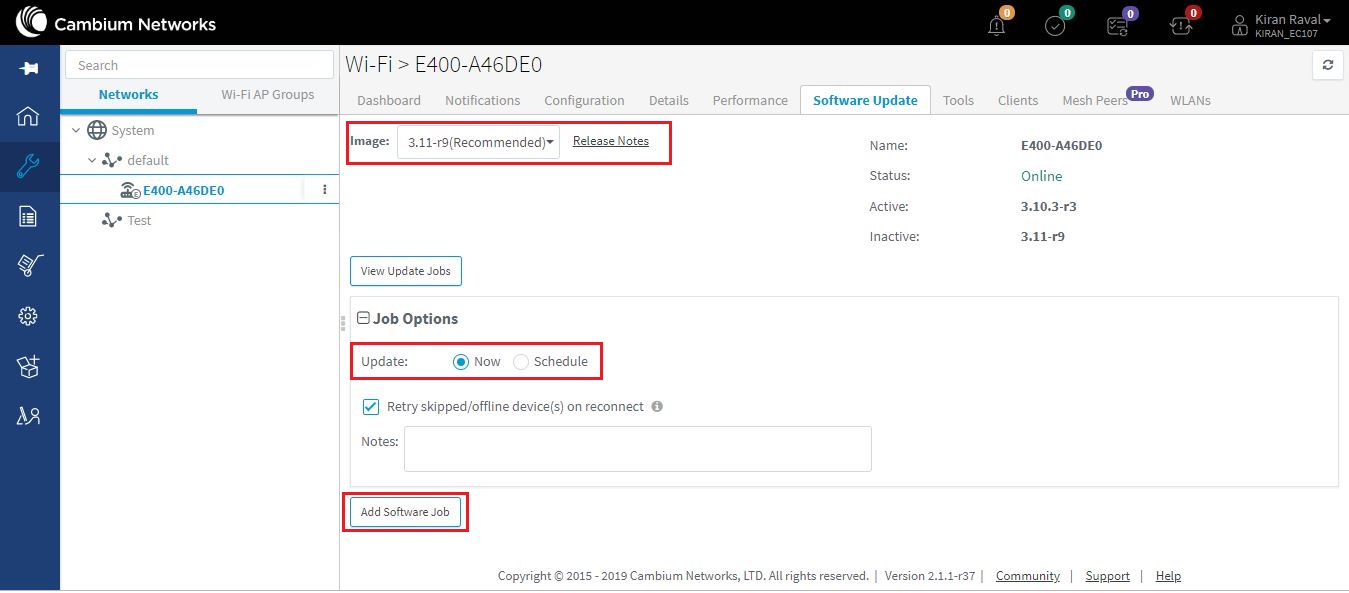Open the alarms bell icon
The image size is (1349, 593).
click(x=997, y=26)
